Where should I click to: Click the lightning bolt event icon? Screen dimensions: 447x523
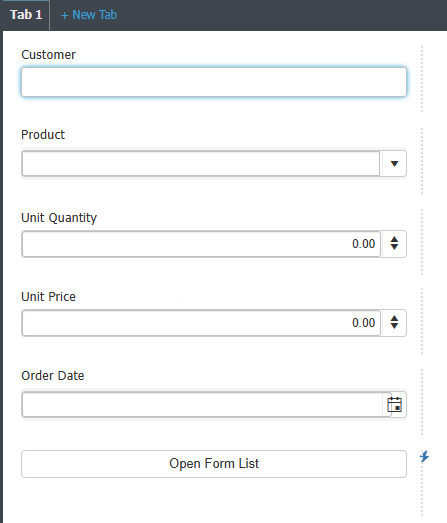(424, 456)
